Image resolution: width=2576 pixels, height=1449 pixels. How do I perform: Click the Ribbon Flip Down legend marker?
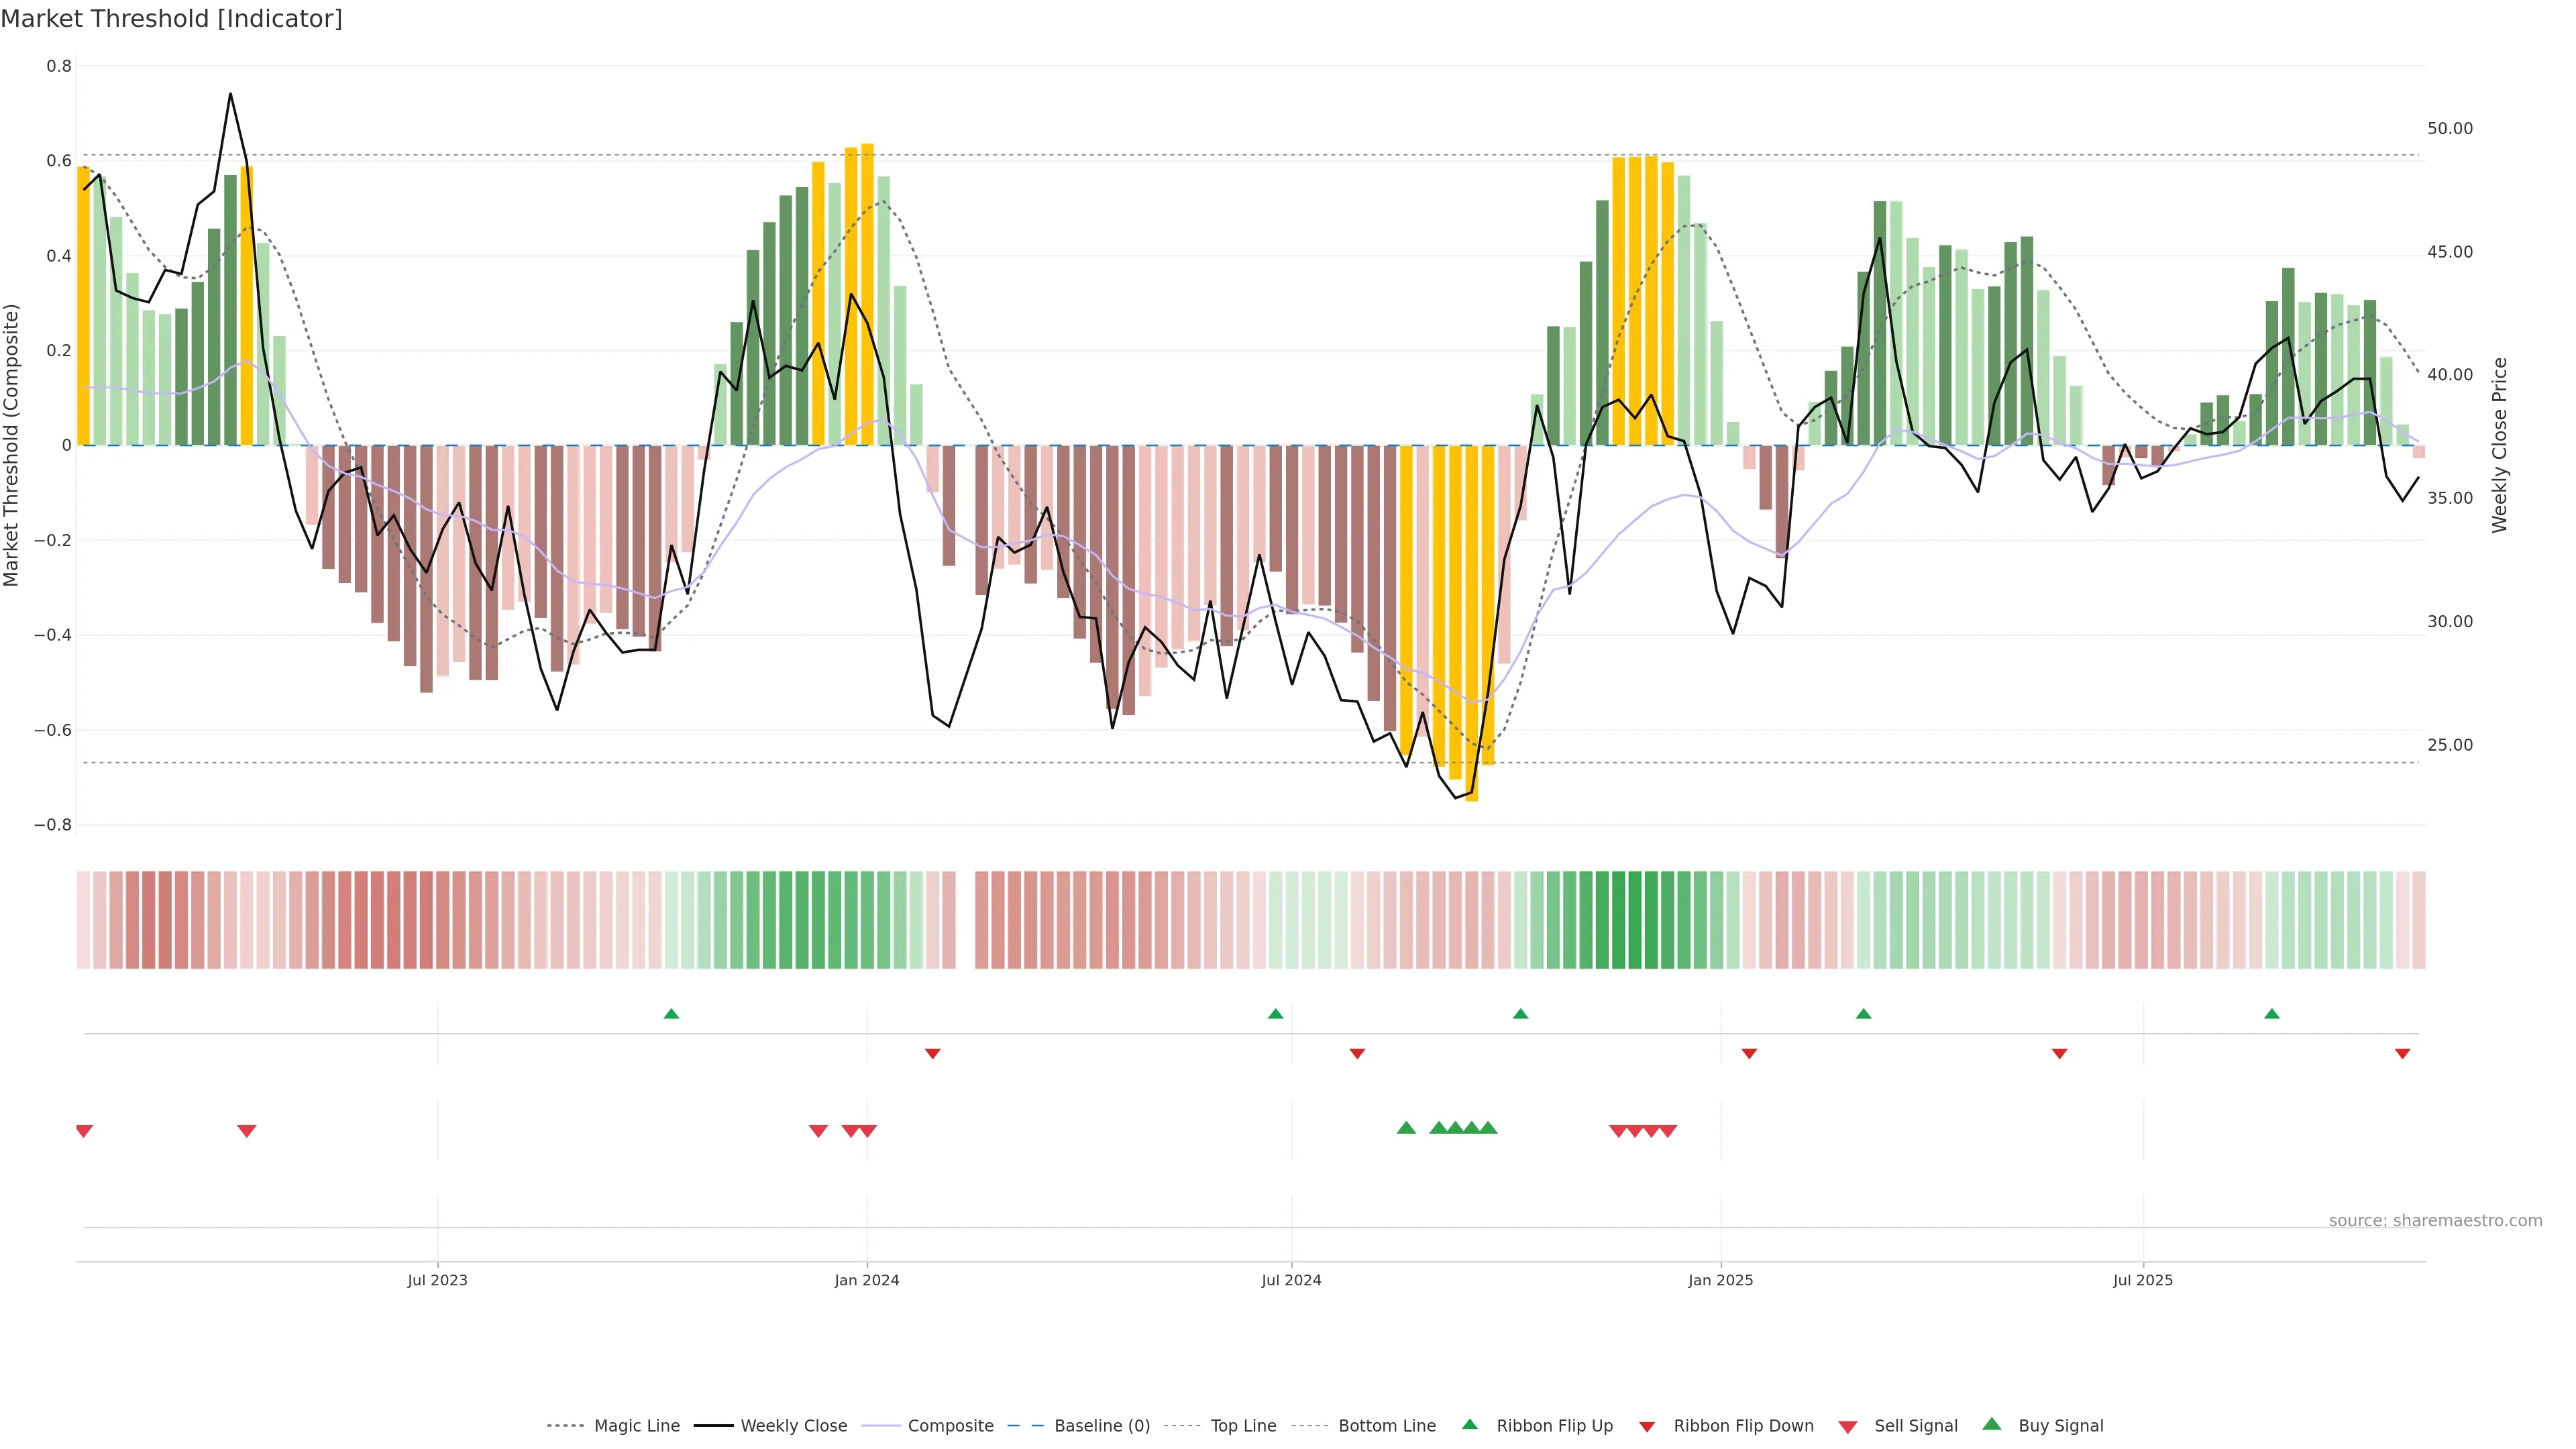pos(1647,1427)
